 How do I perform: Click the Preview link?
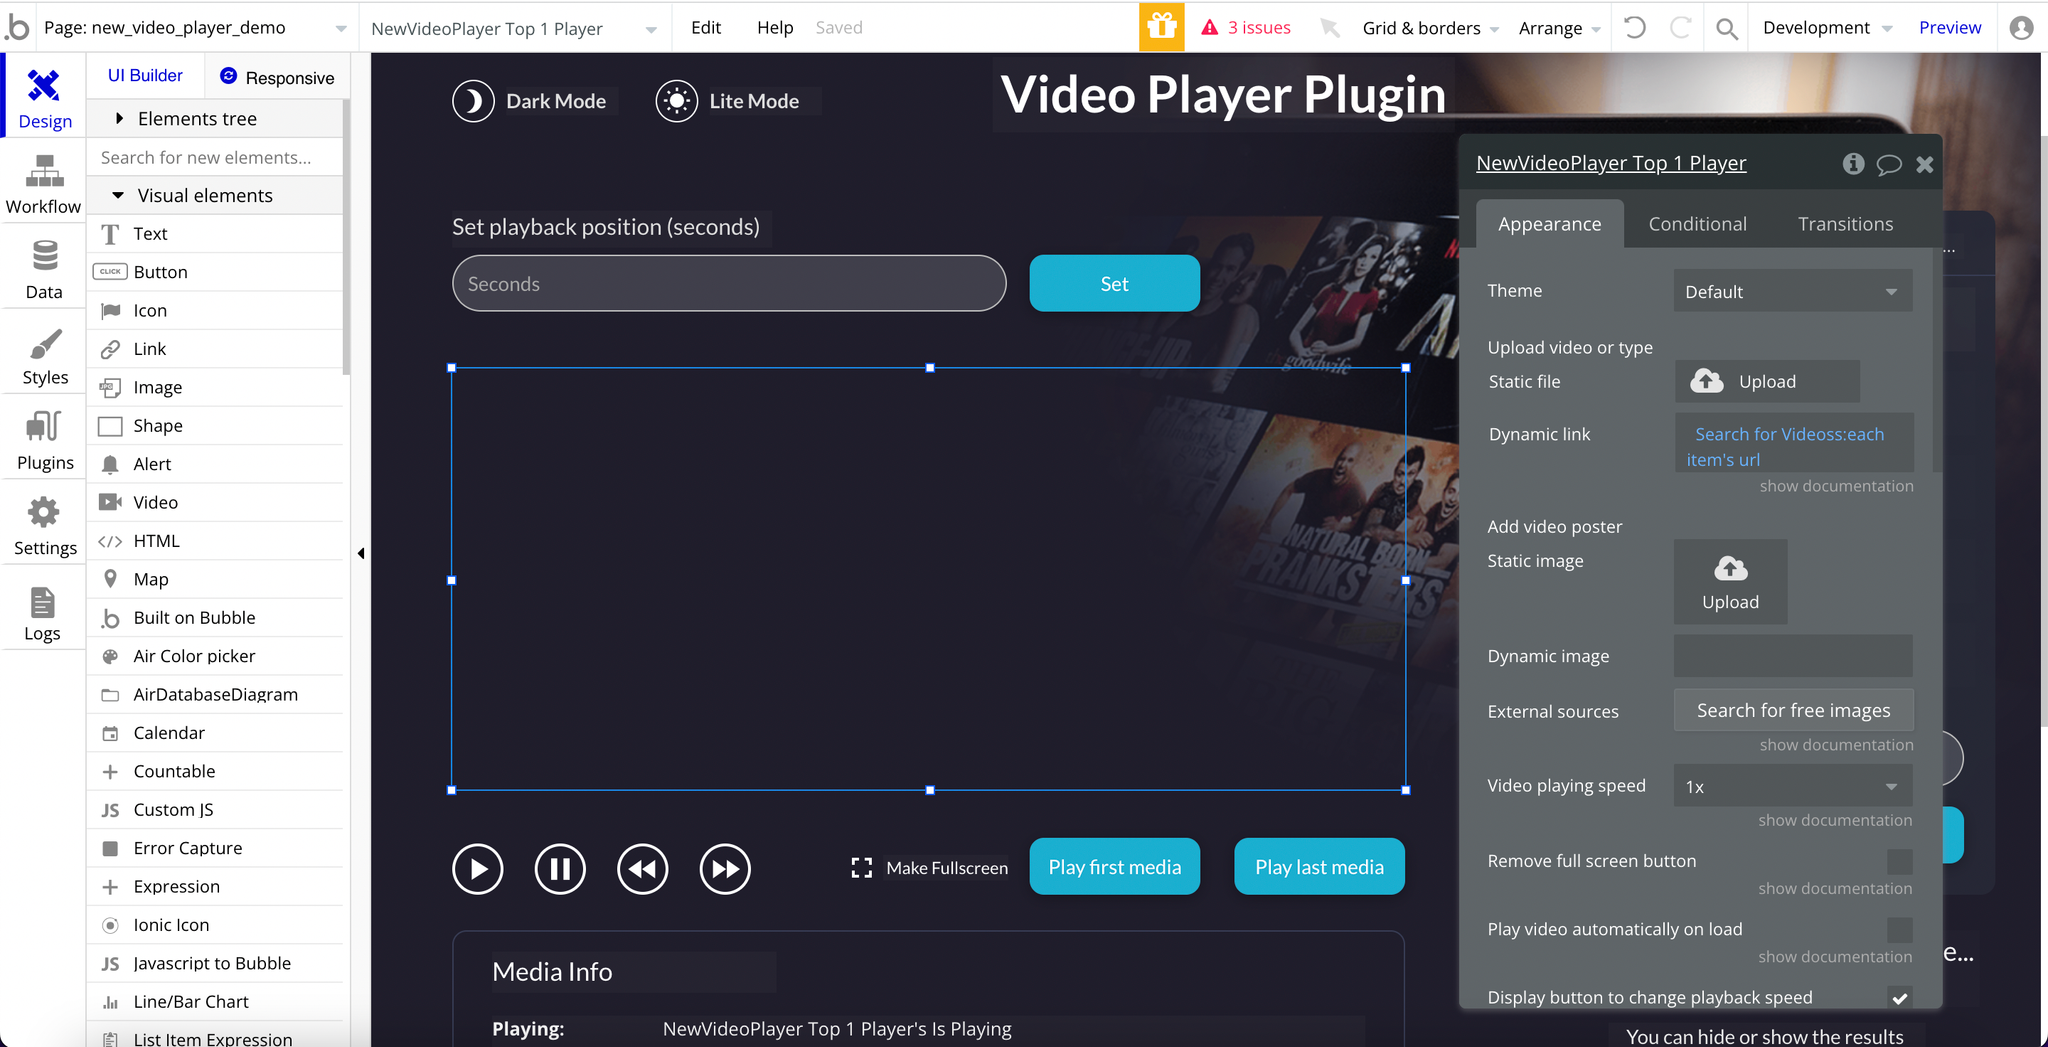click(1949, 28)
